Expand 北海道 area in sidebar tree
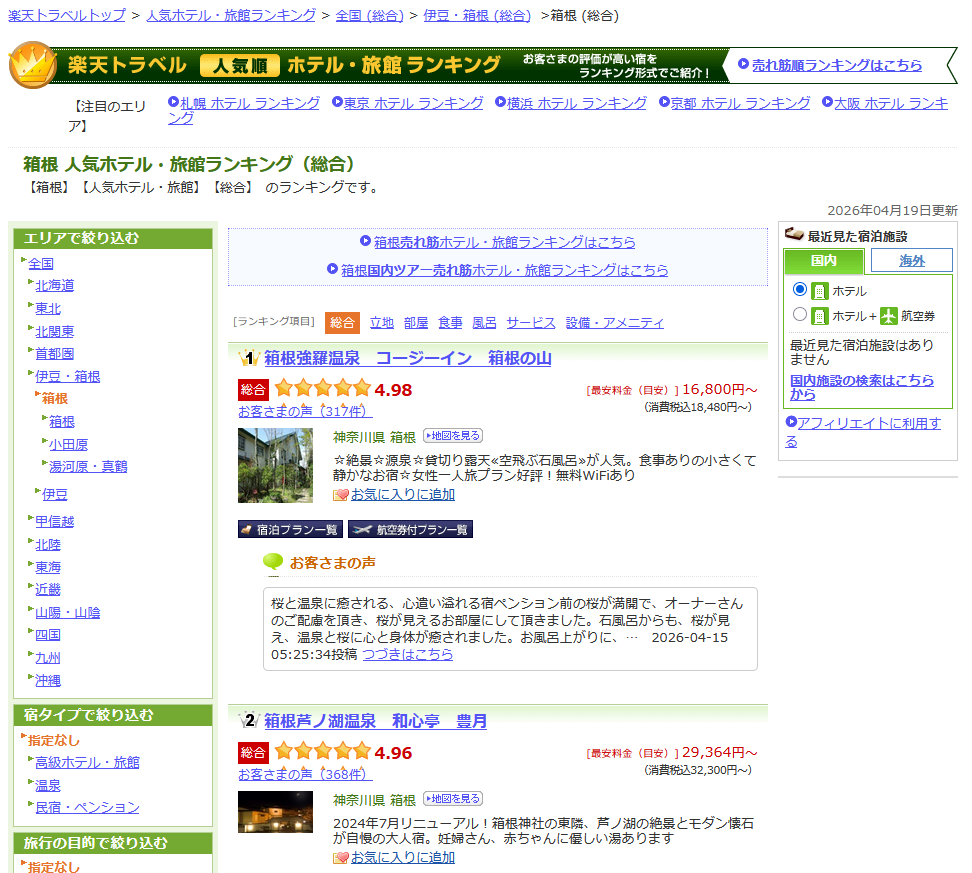Image resolution: width=972 pixels, height=873 pixels. 55,285
